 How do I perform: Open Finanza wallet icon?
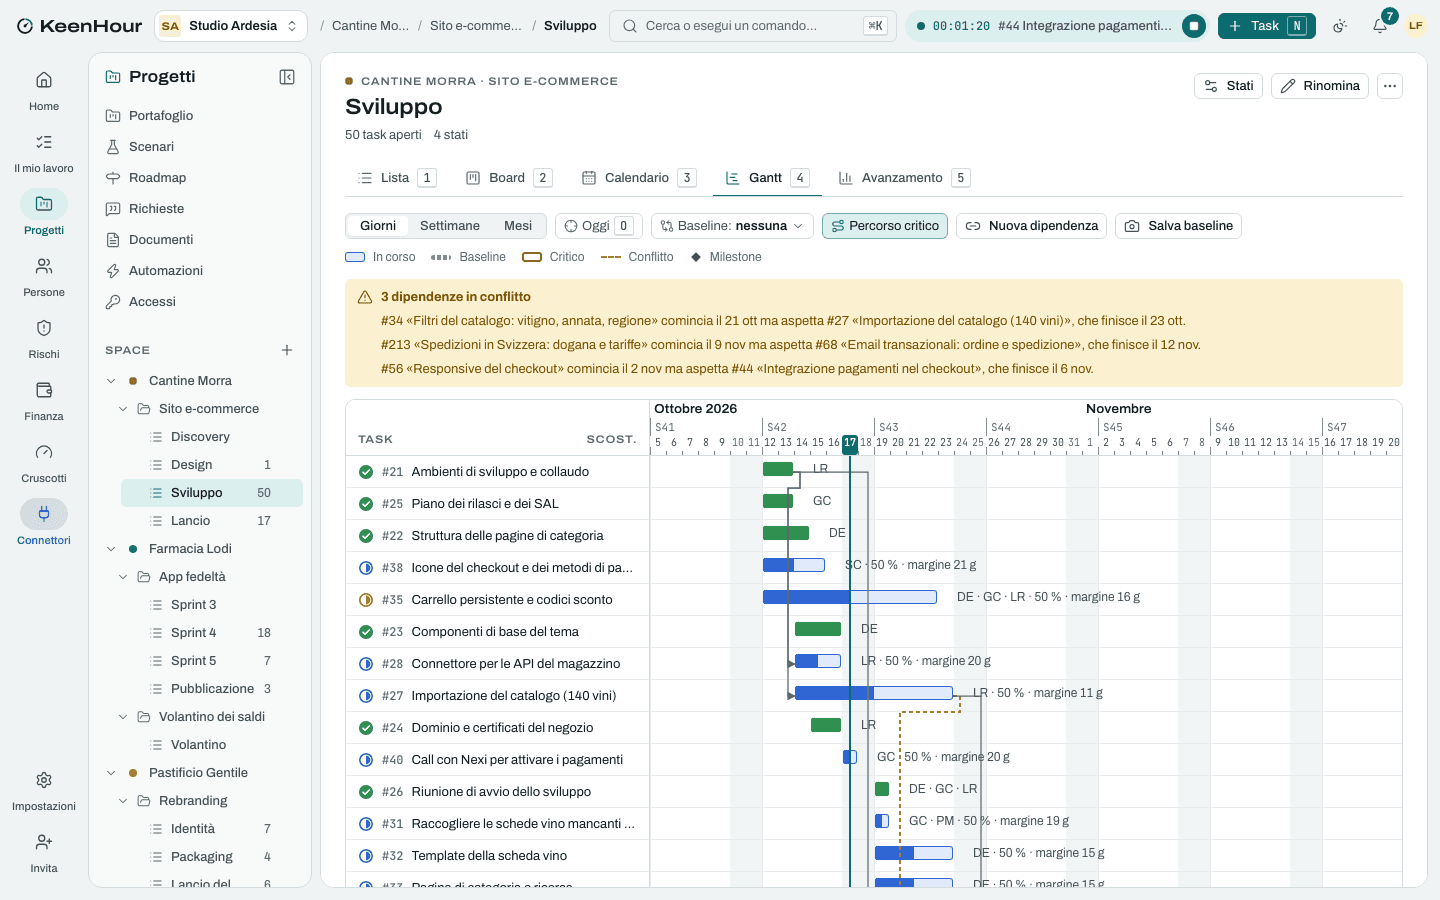pyautogui.click(x=44, y=400)
